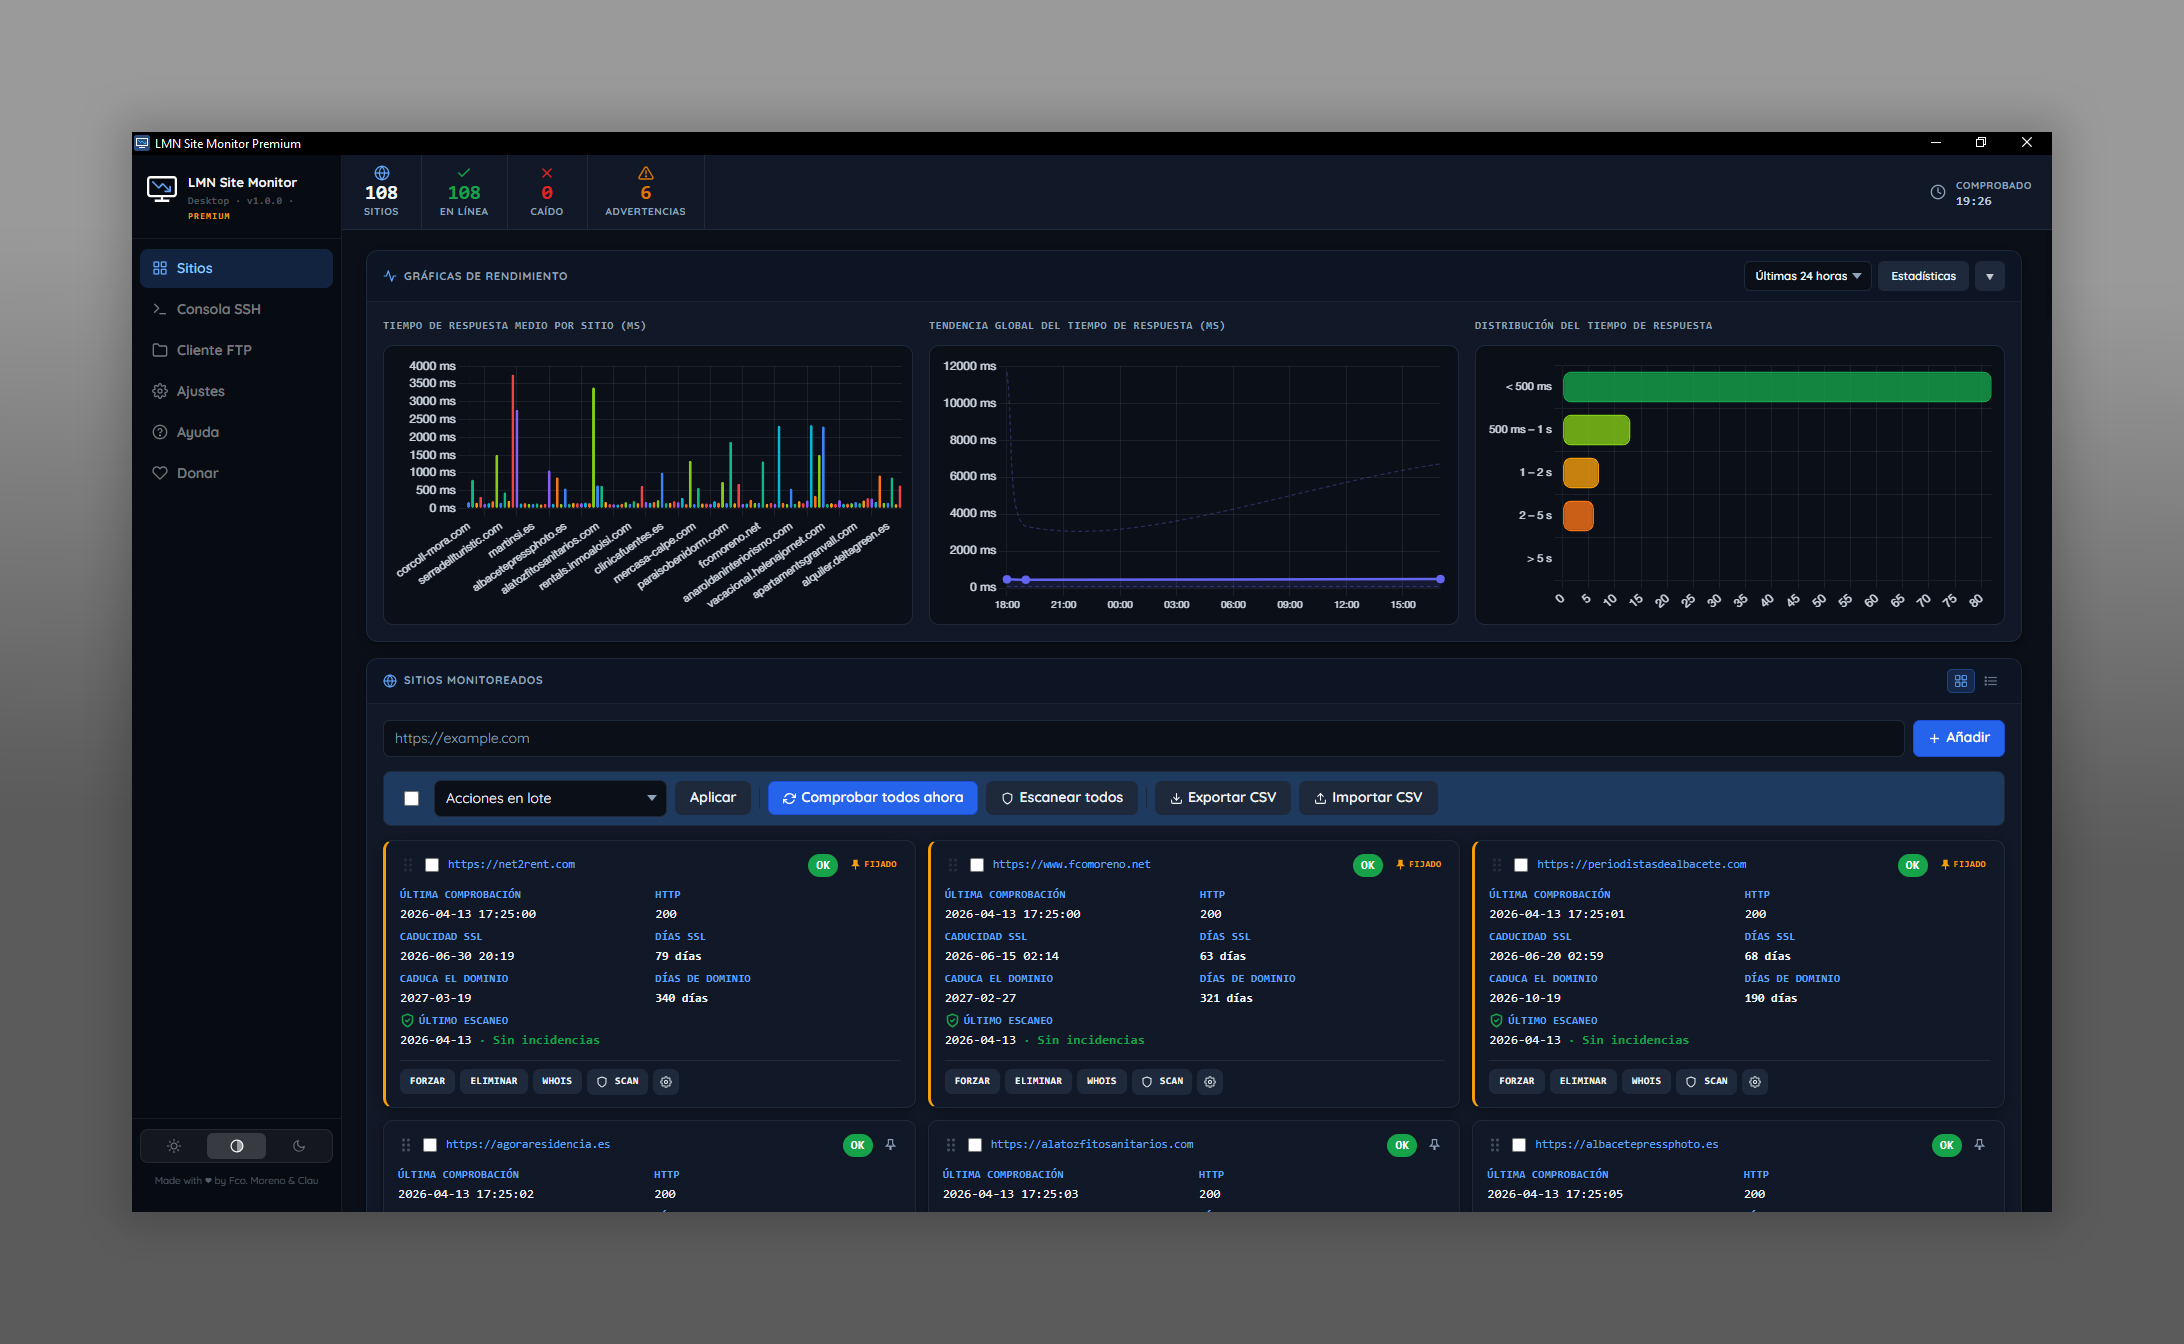Select dark theme moon icon
The width and height of the screenshot is (2184, 1344).
point(298,1146)
